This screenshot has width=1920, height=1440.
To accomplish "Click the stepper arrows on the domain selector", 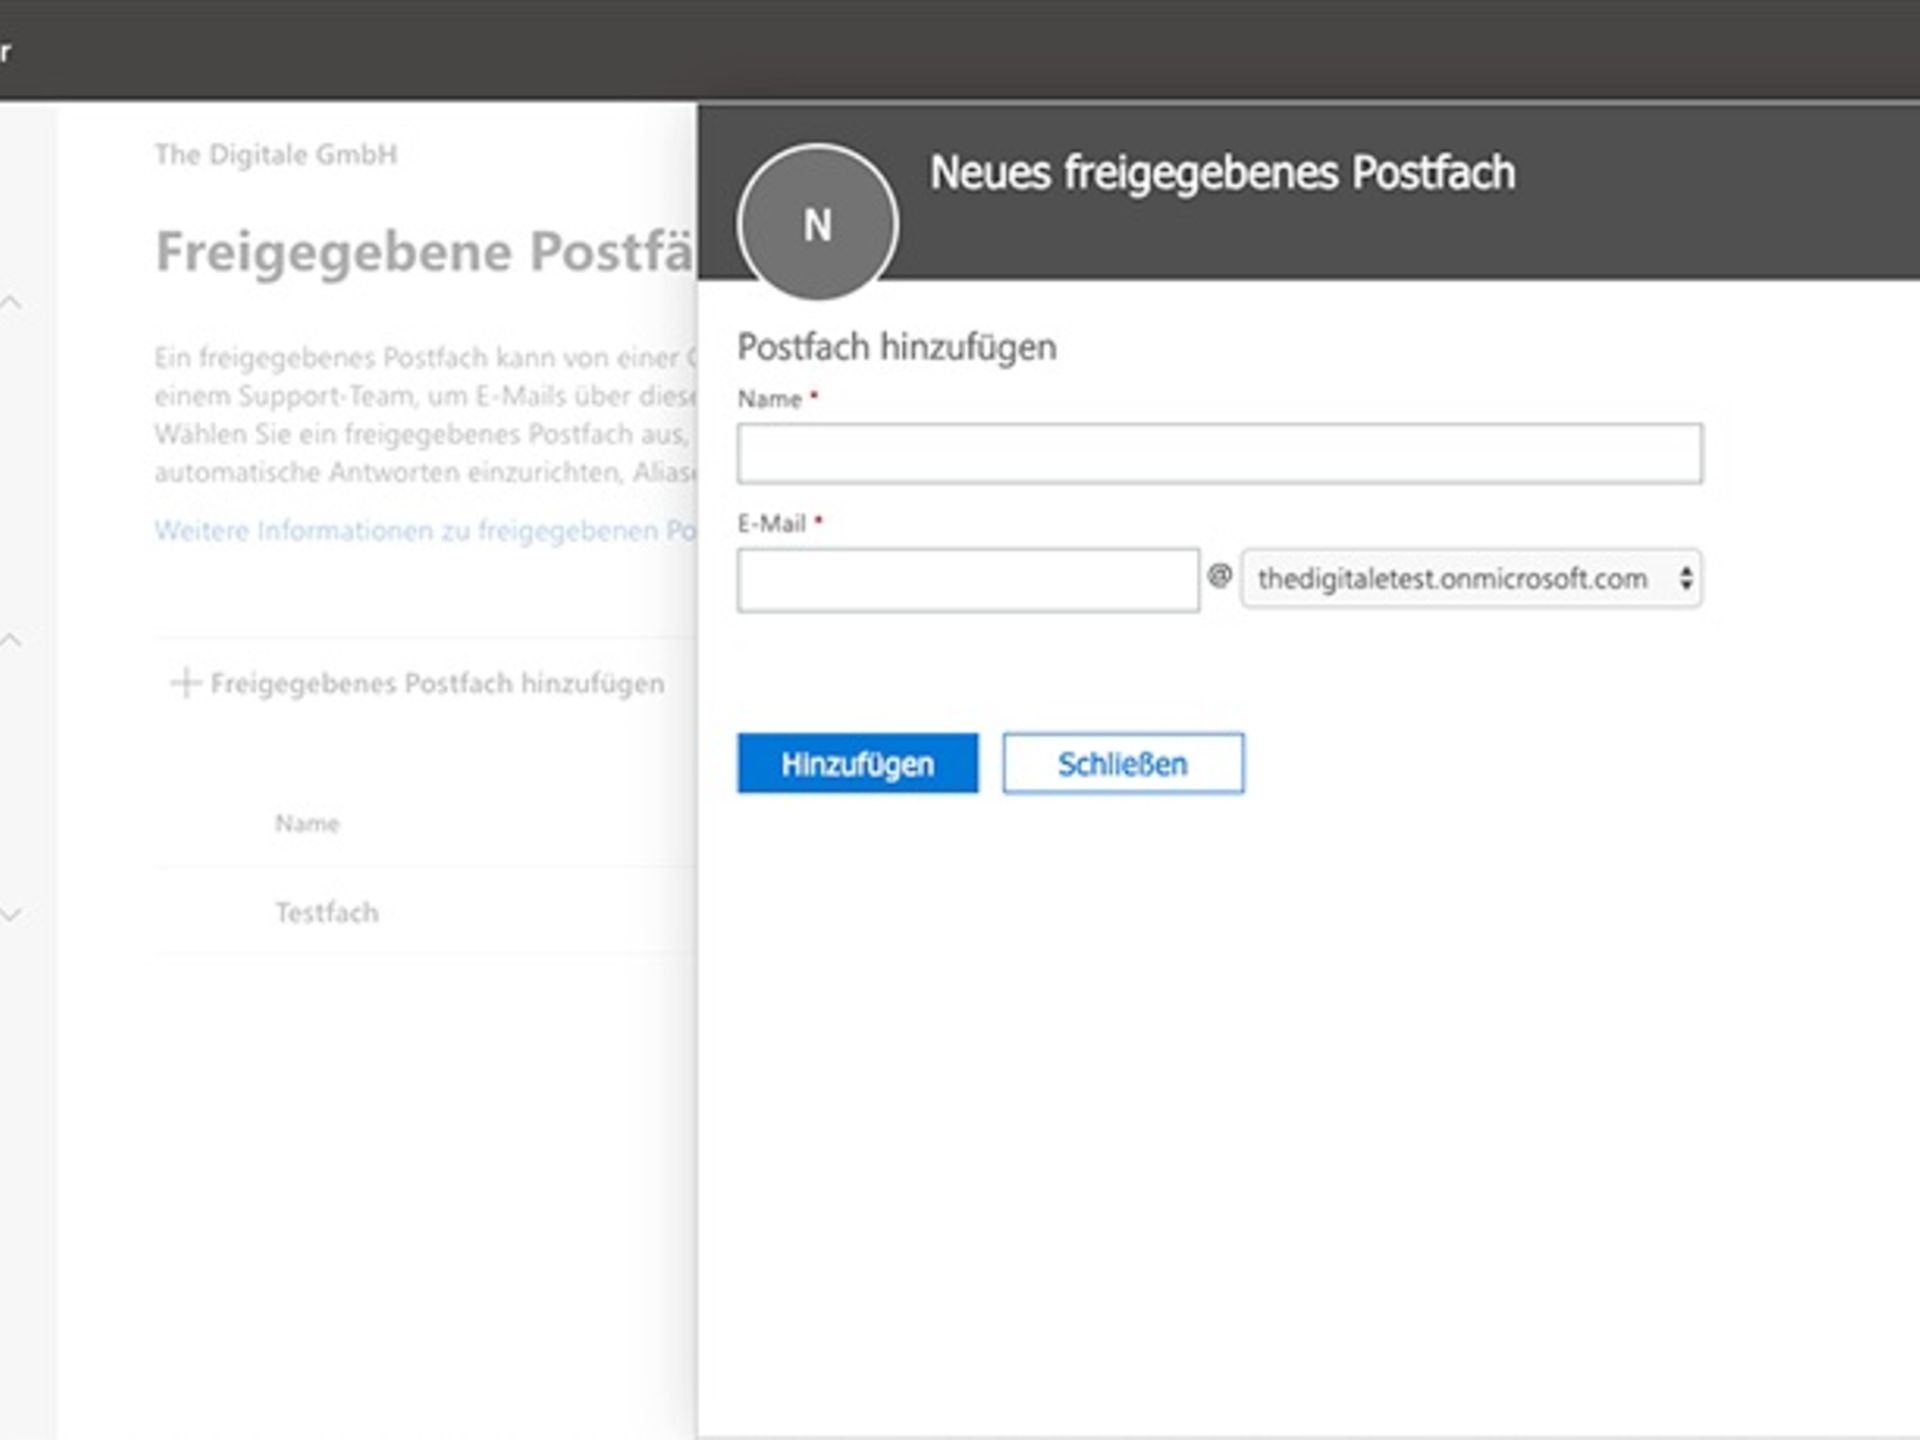I will click(1688, 578).
